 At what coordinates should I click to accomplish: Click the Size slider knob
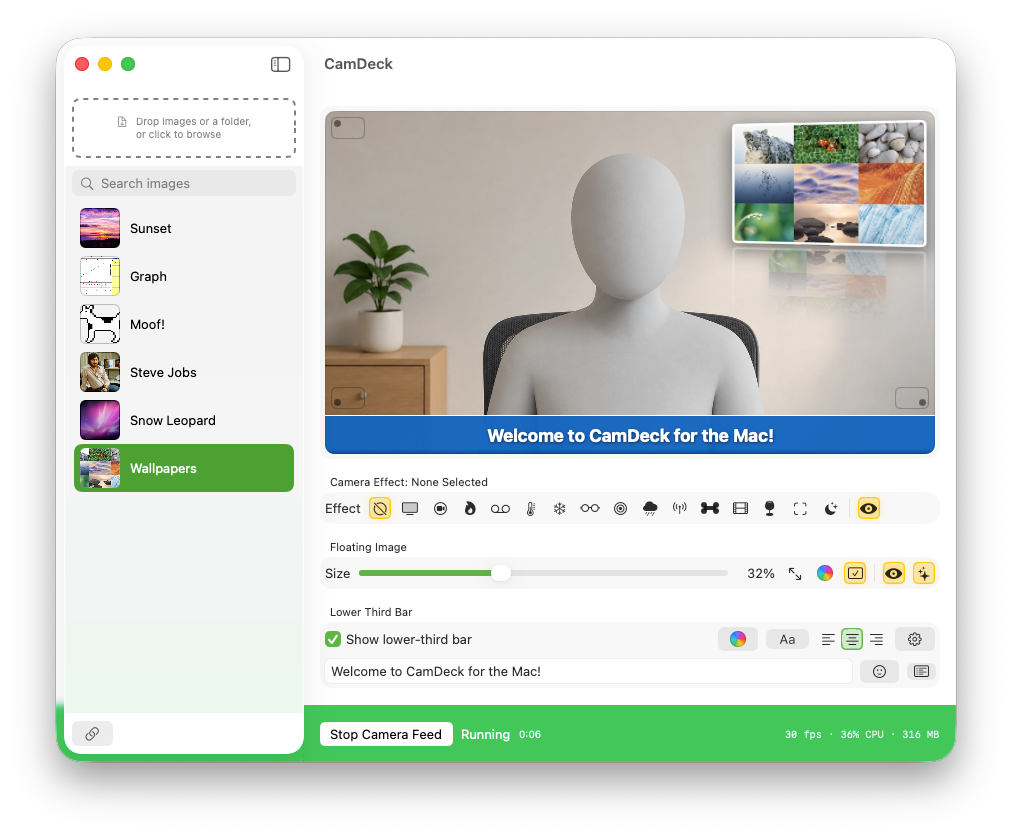click(x=501, y=573)
